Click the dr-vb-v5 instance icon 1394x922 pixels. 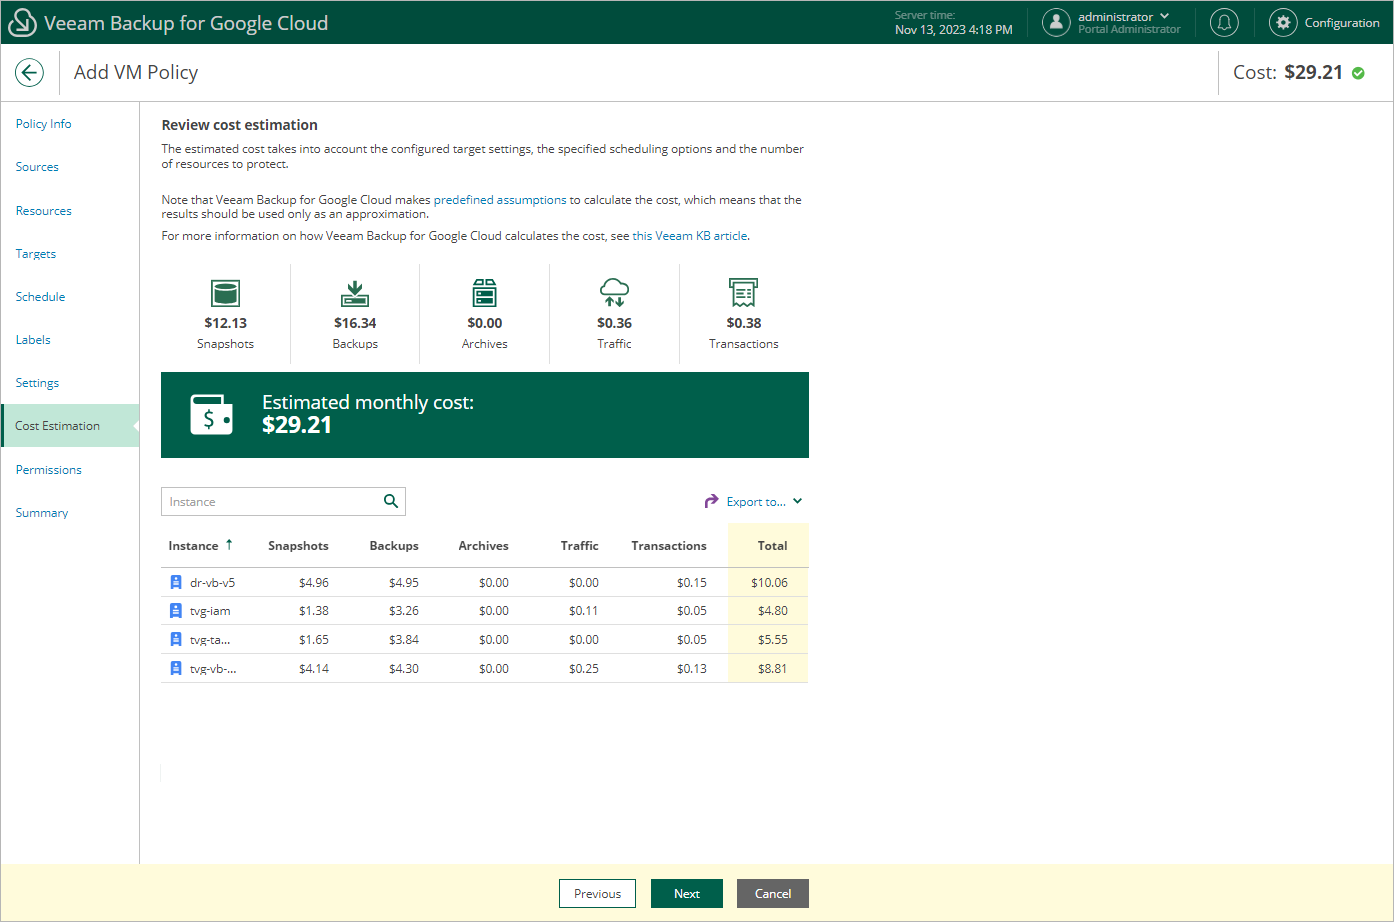click(x=176, y=582)
